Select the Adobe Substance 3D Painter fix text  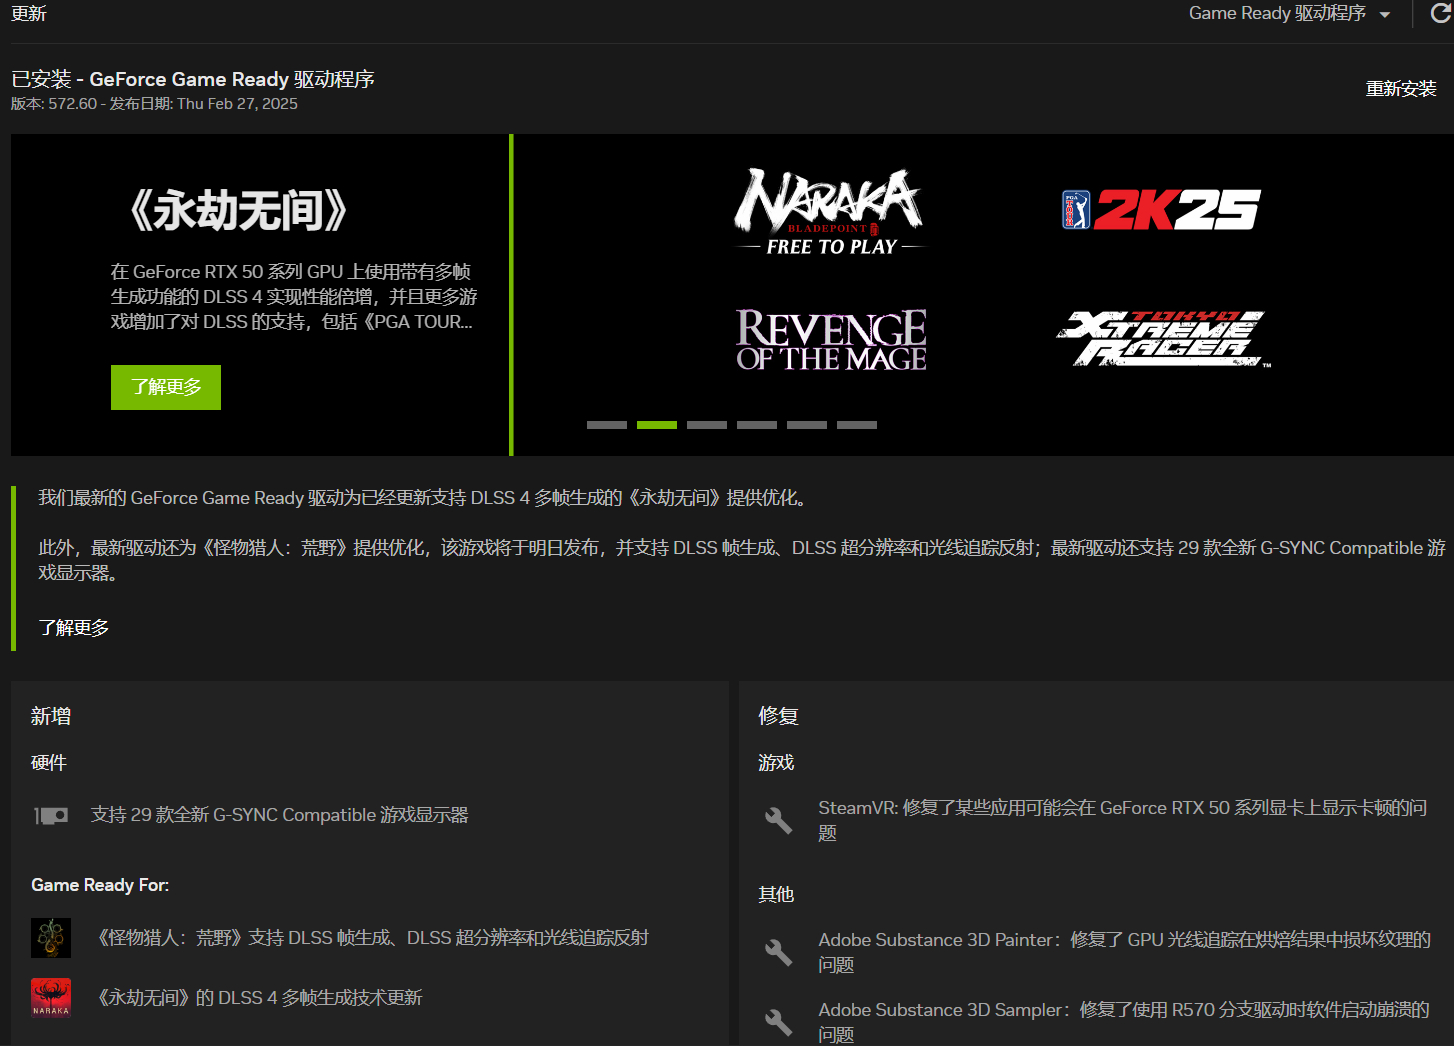point(1124,952)
